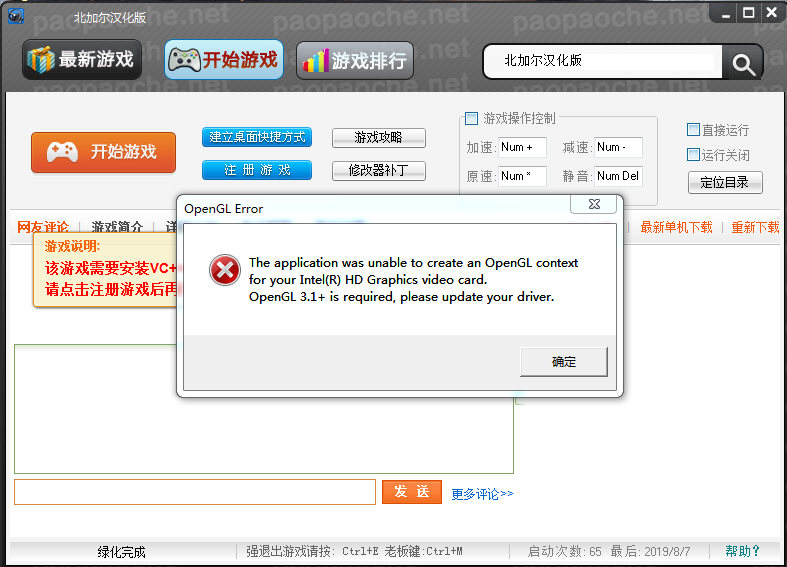Image resolution: width=787 pixels, height=567 pixels.
Task: Click the app logo icon in title bar
Action: click(16, 16)
